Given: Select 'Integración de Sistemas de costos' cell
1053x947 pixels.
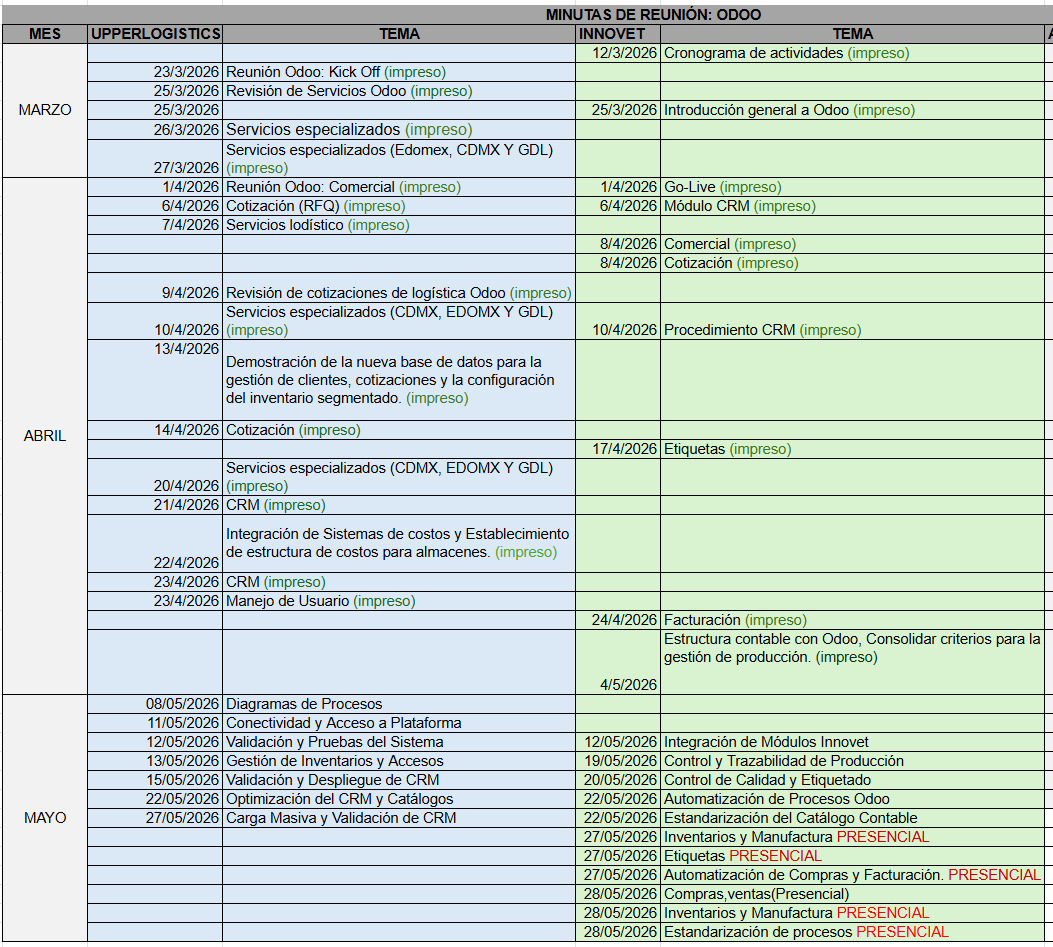Looking at the screenshot, I should tap(399, 544).
